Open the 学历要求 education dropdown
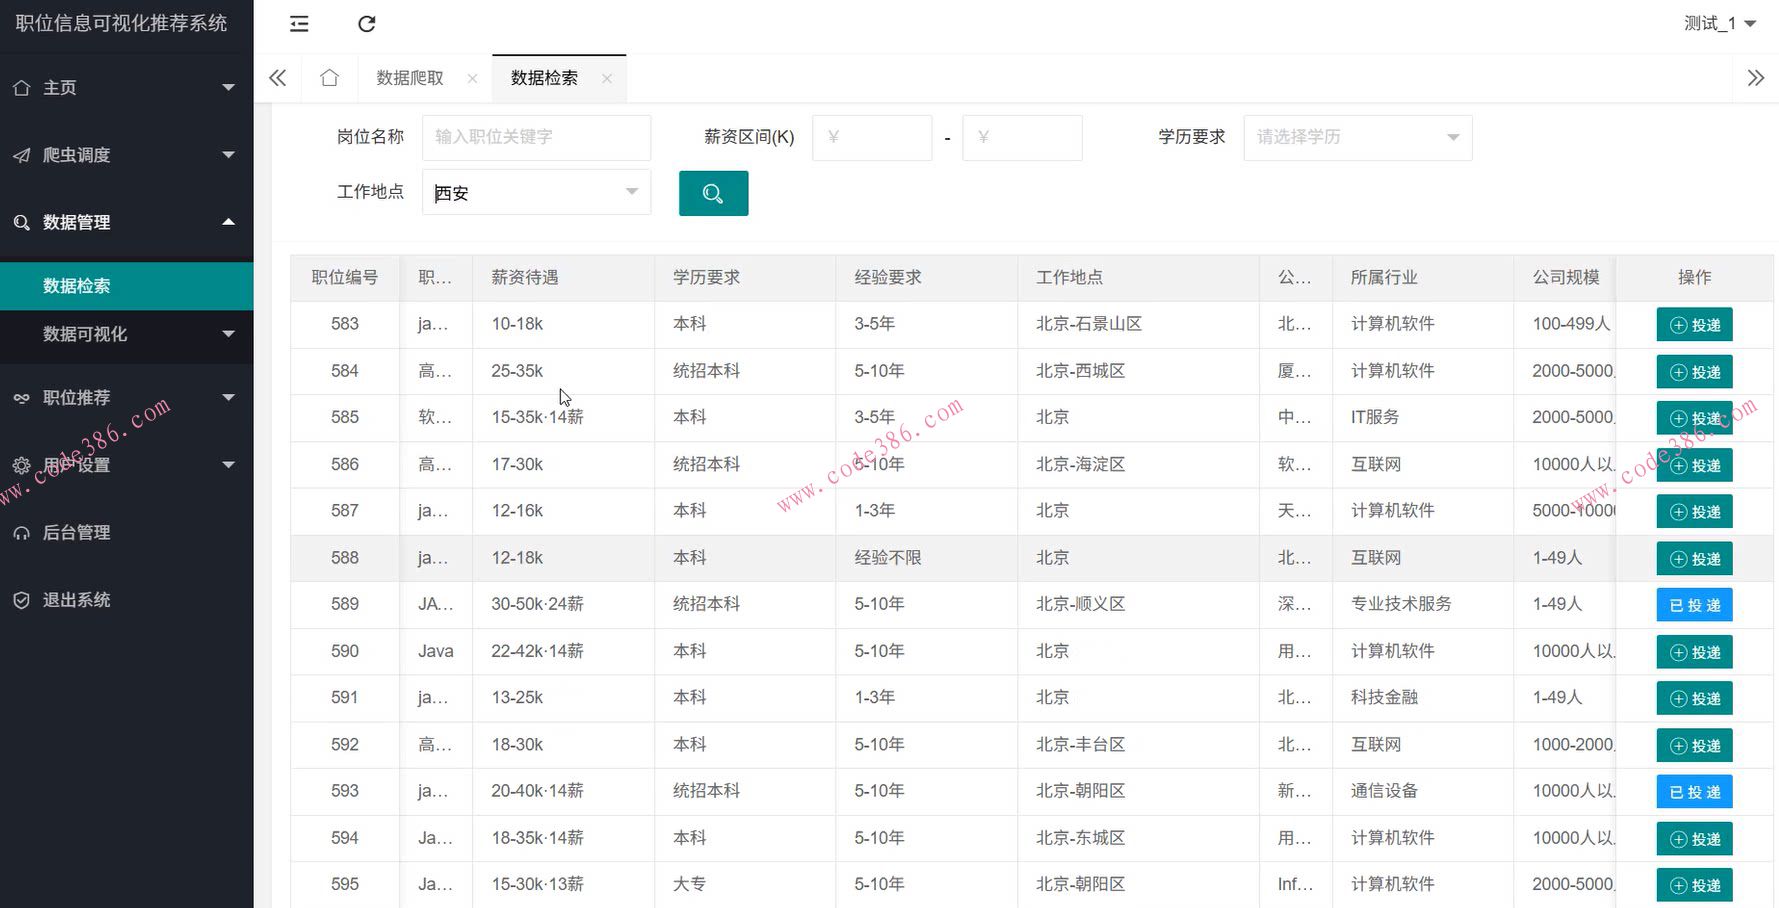This screenshot has width=1779, height=908. click(1356, 137)
